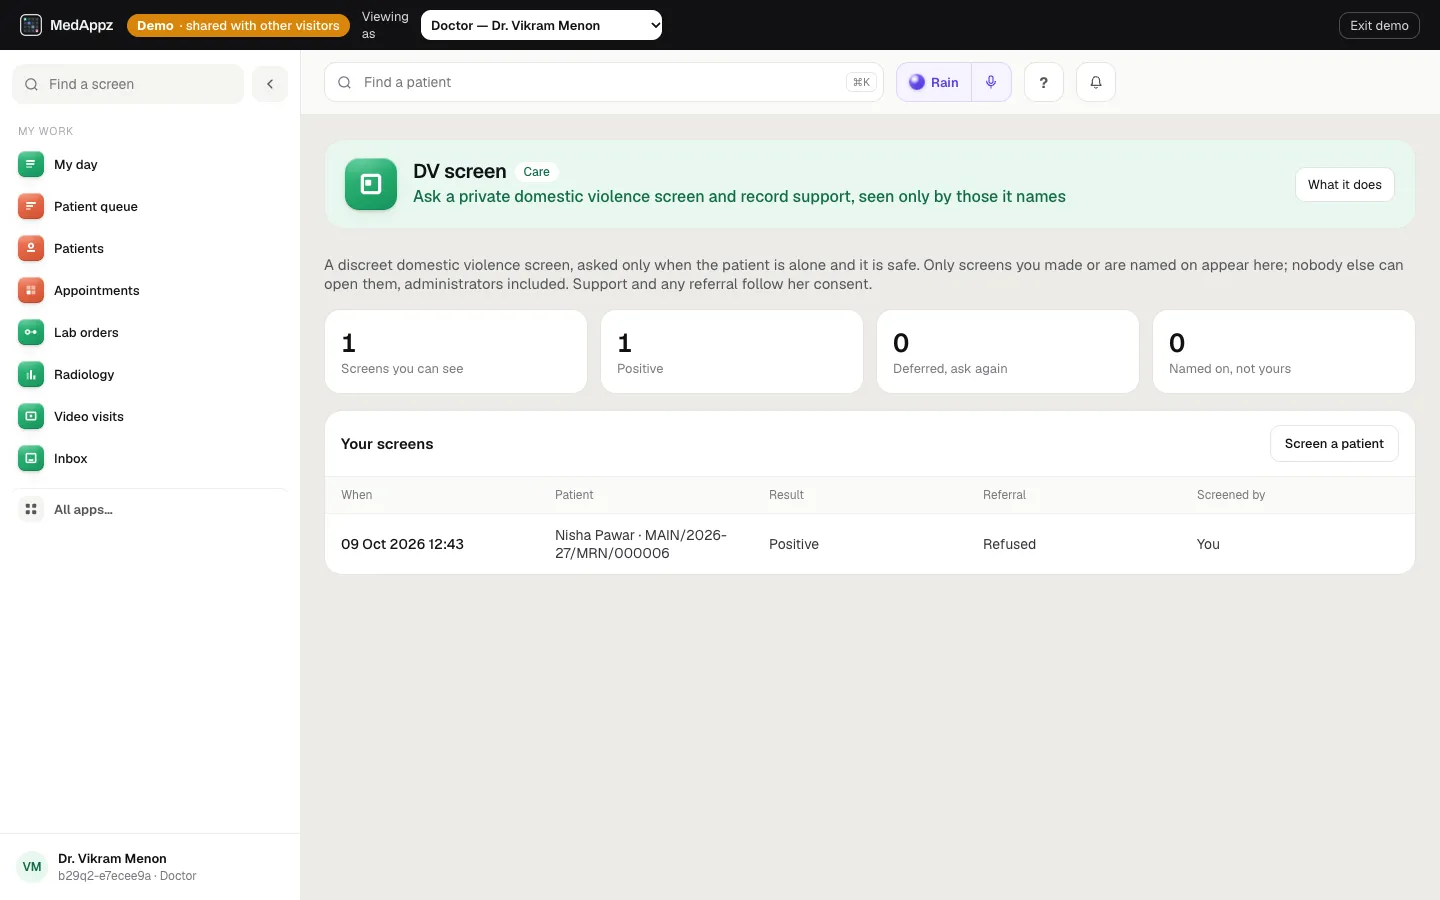Viewport: 1440px width, 900px height.
Task: Open the Viewing as role dropdown
Action: coord(541,25)
